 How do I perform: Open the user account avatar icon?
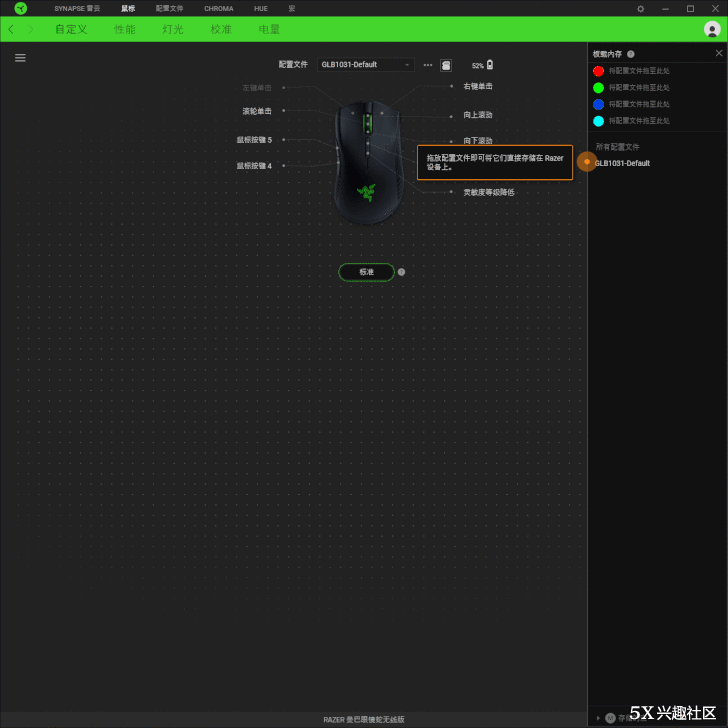coord(712,29)
